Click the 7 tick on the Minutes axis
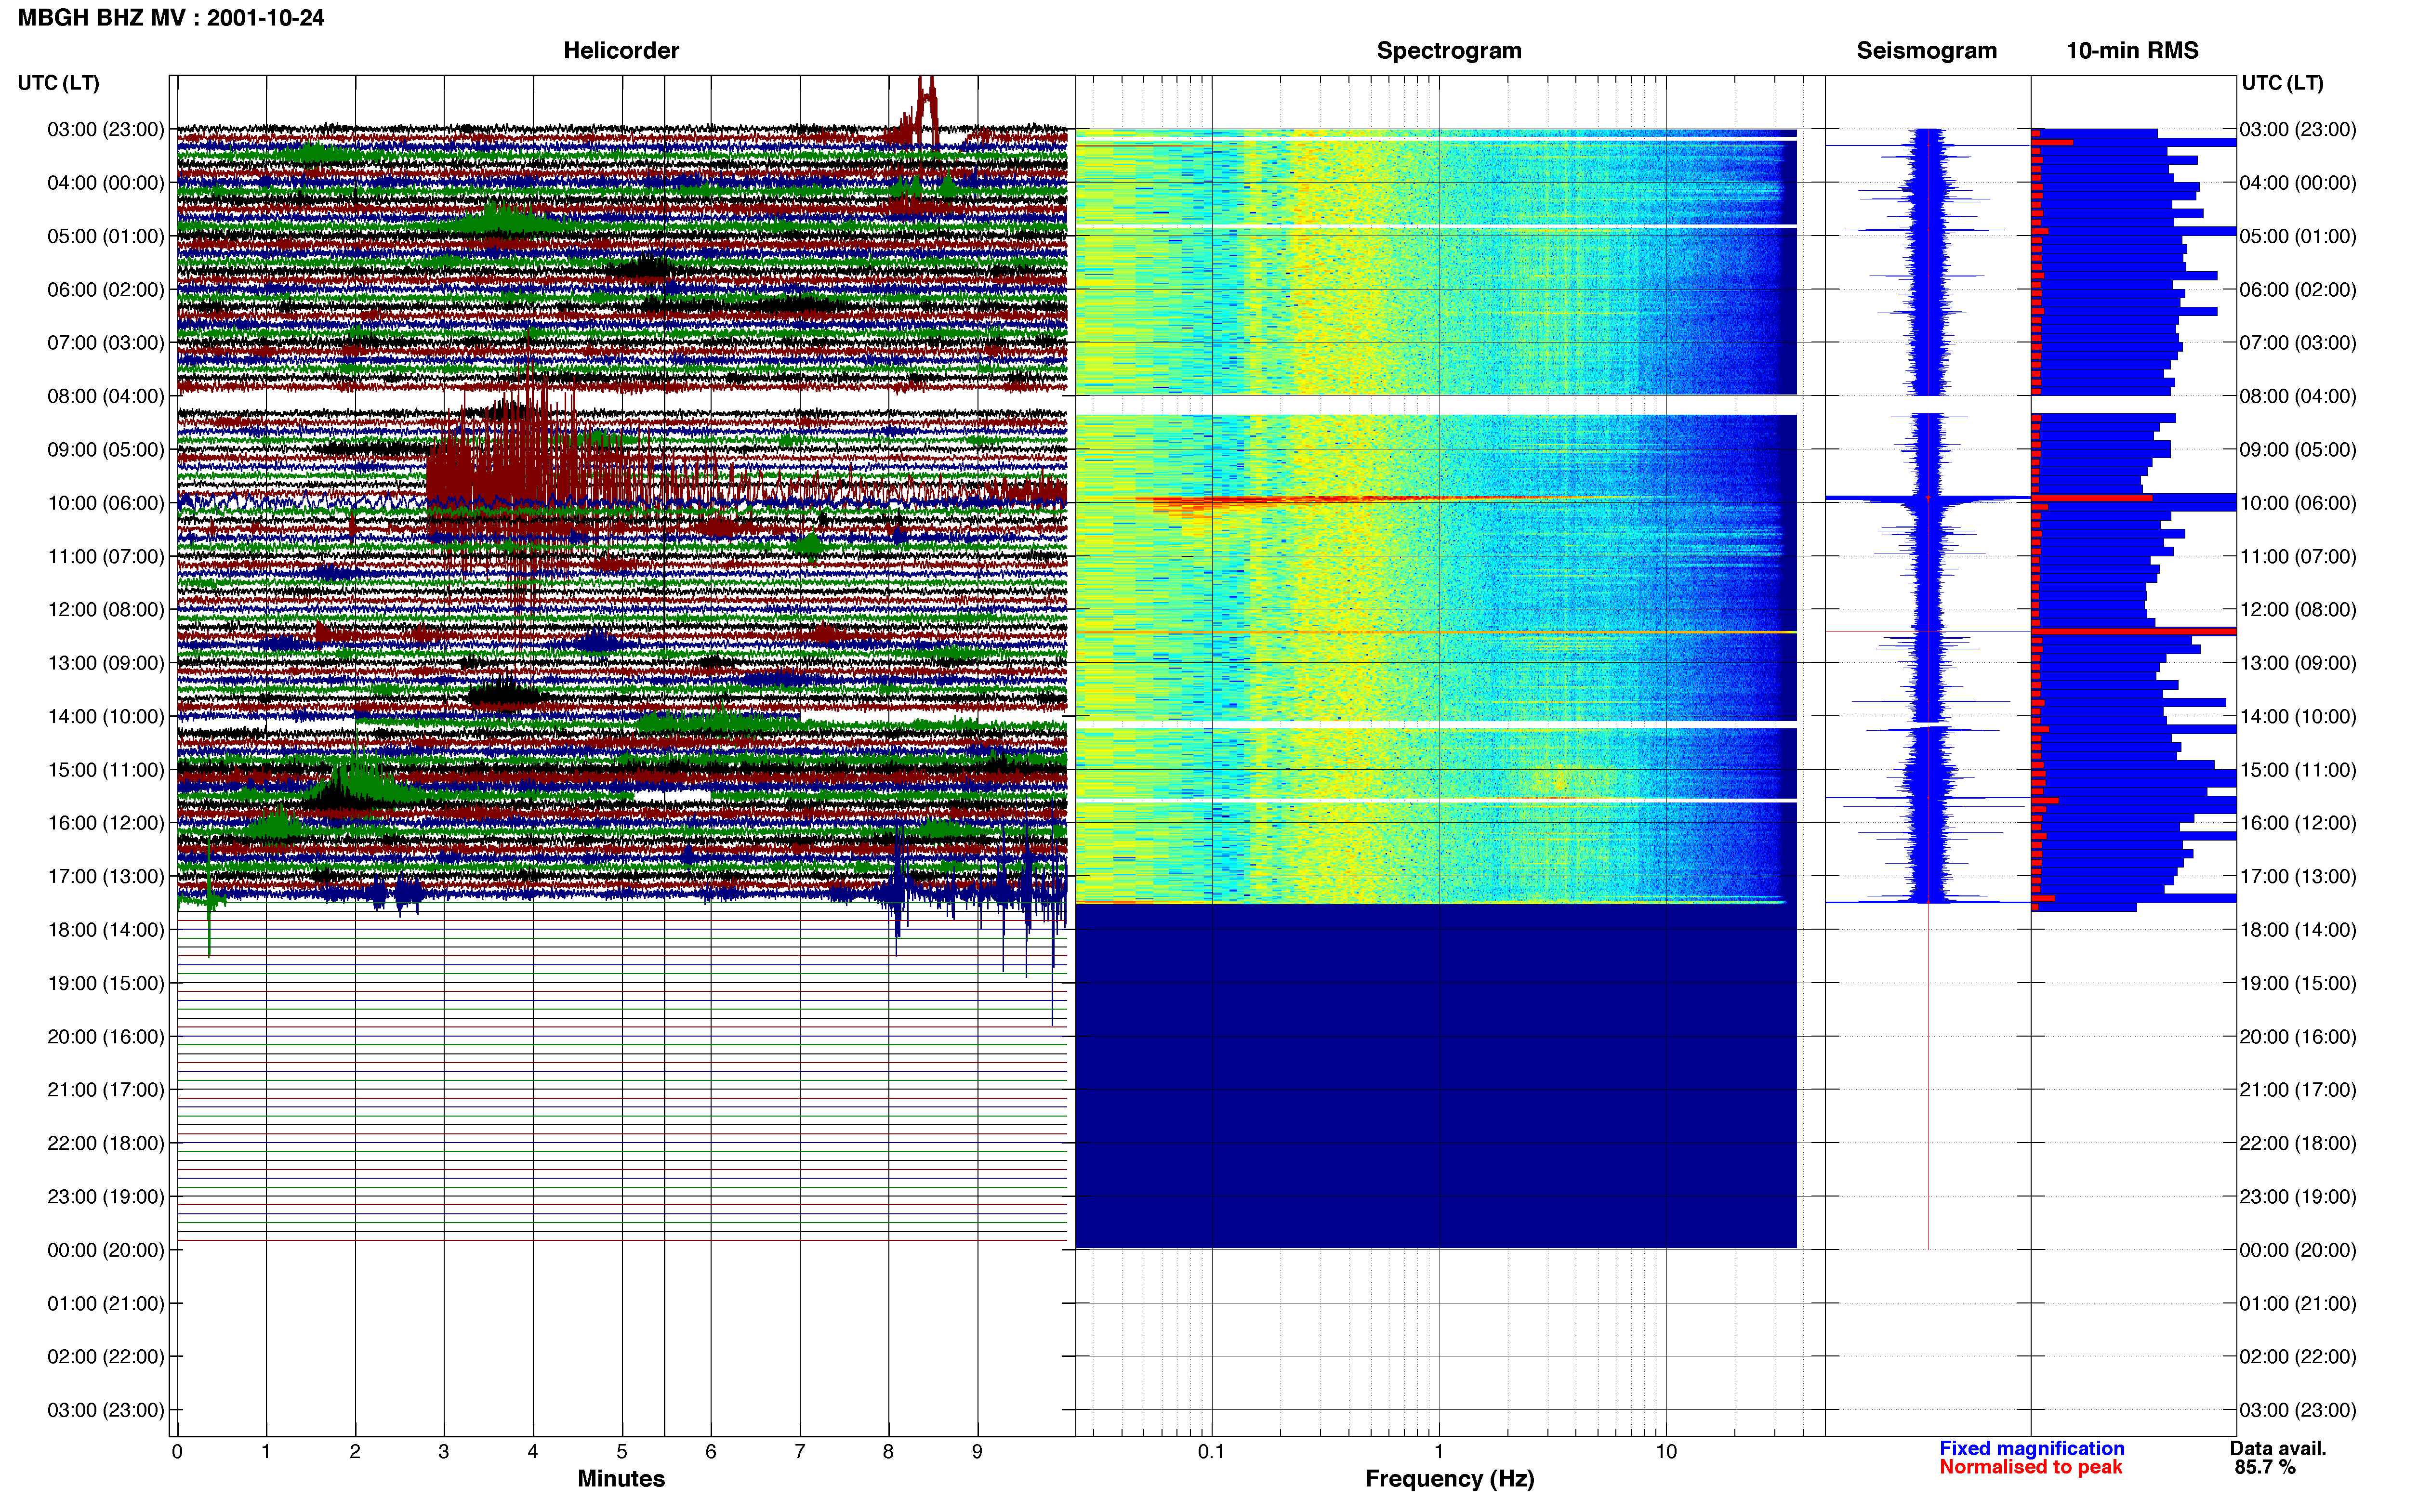Screen dimensions: 2418x1512 (x=800, y=1451)
